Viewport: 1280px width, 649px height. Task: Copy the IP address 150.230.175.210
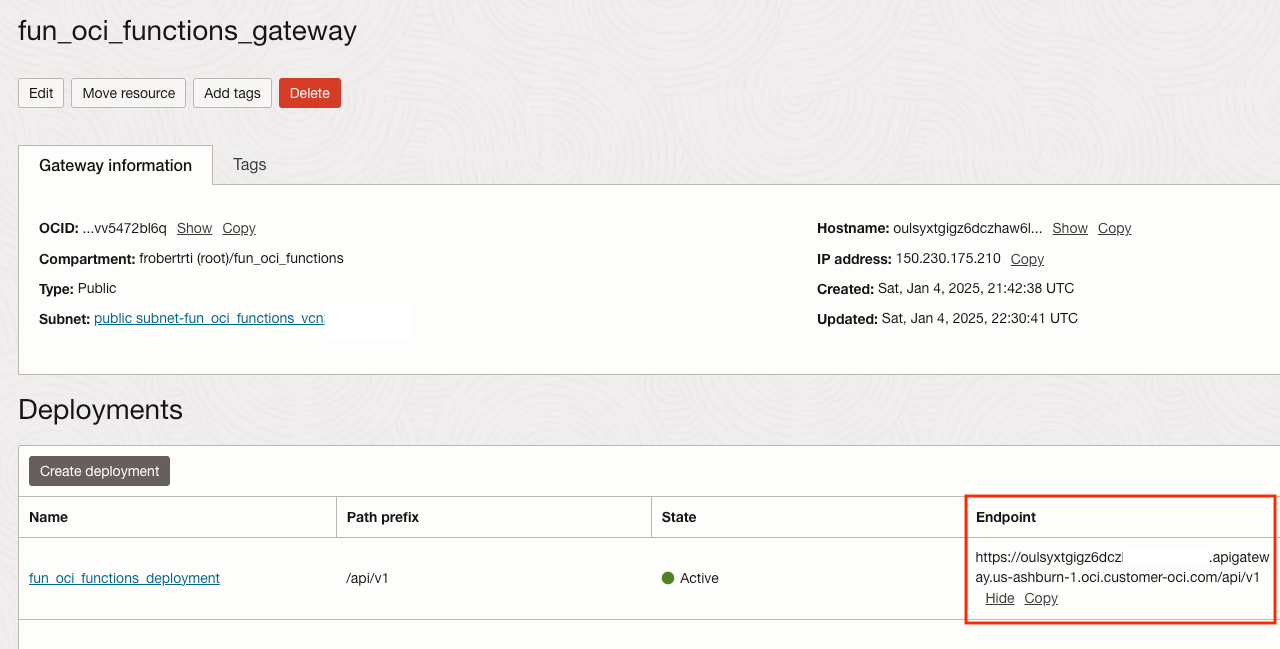click(x=1027, y=259)
